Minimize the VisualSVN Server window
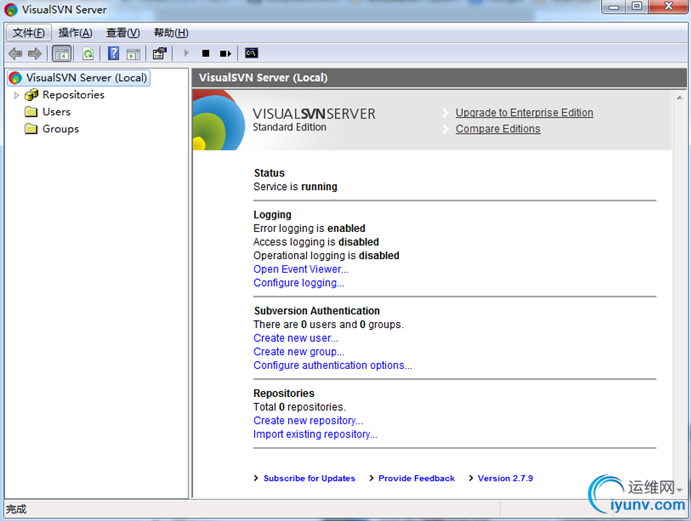691x521 pixels. pyautogui.click(x=614, y=6)
